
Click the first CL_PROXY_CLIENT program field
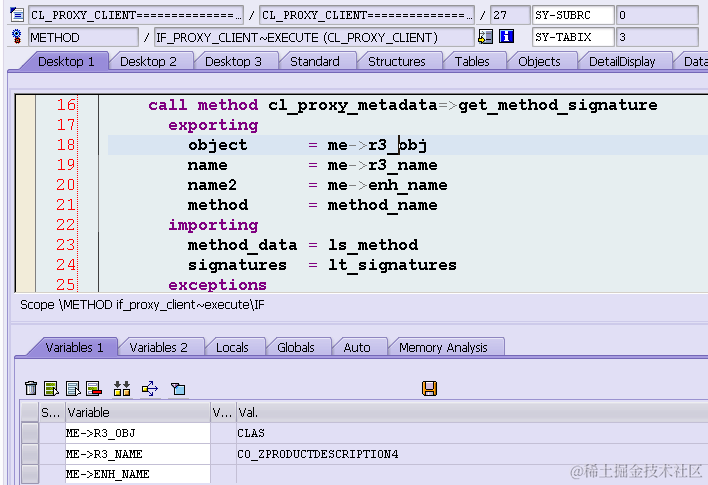[135, 15]
